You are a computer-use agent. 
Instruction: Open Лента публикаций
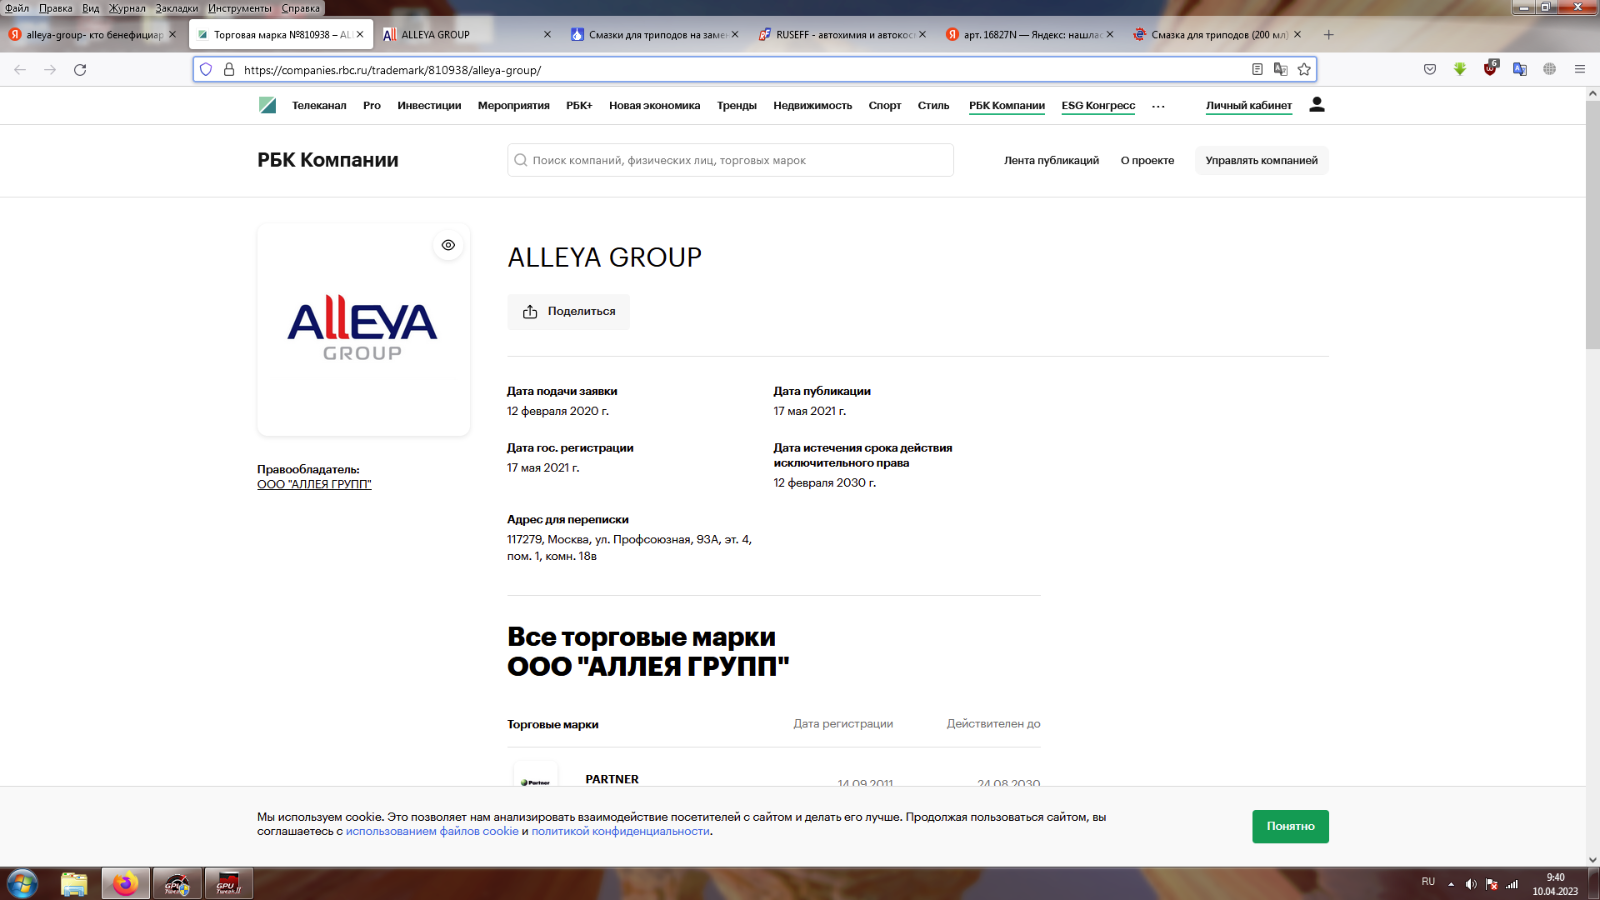pyautogui.click(x=1051, y=160)
